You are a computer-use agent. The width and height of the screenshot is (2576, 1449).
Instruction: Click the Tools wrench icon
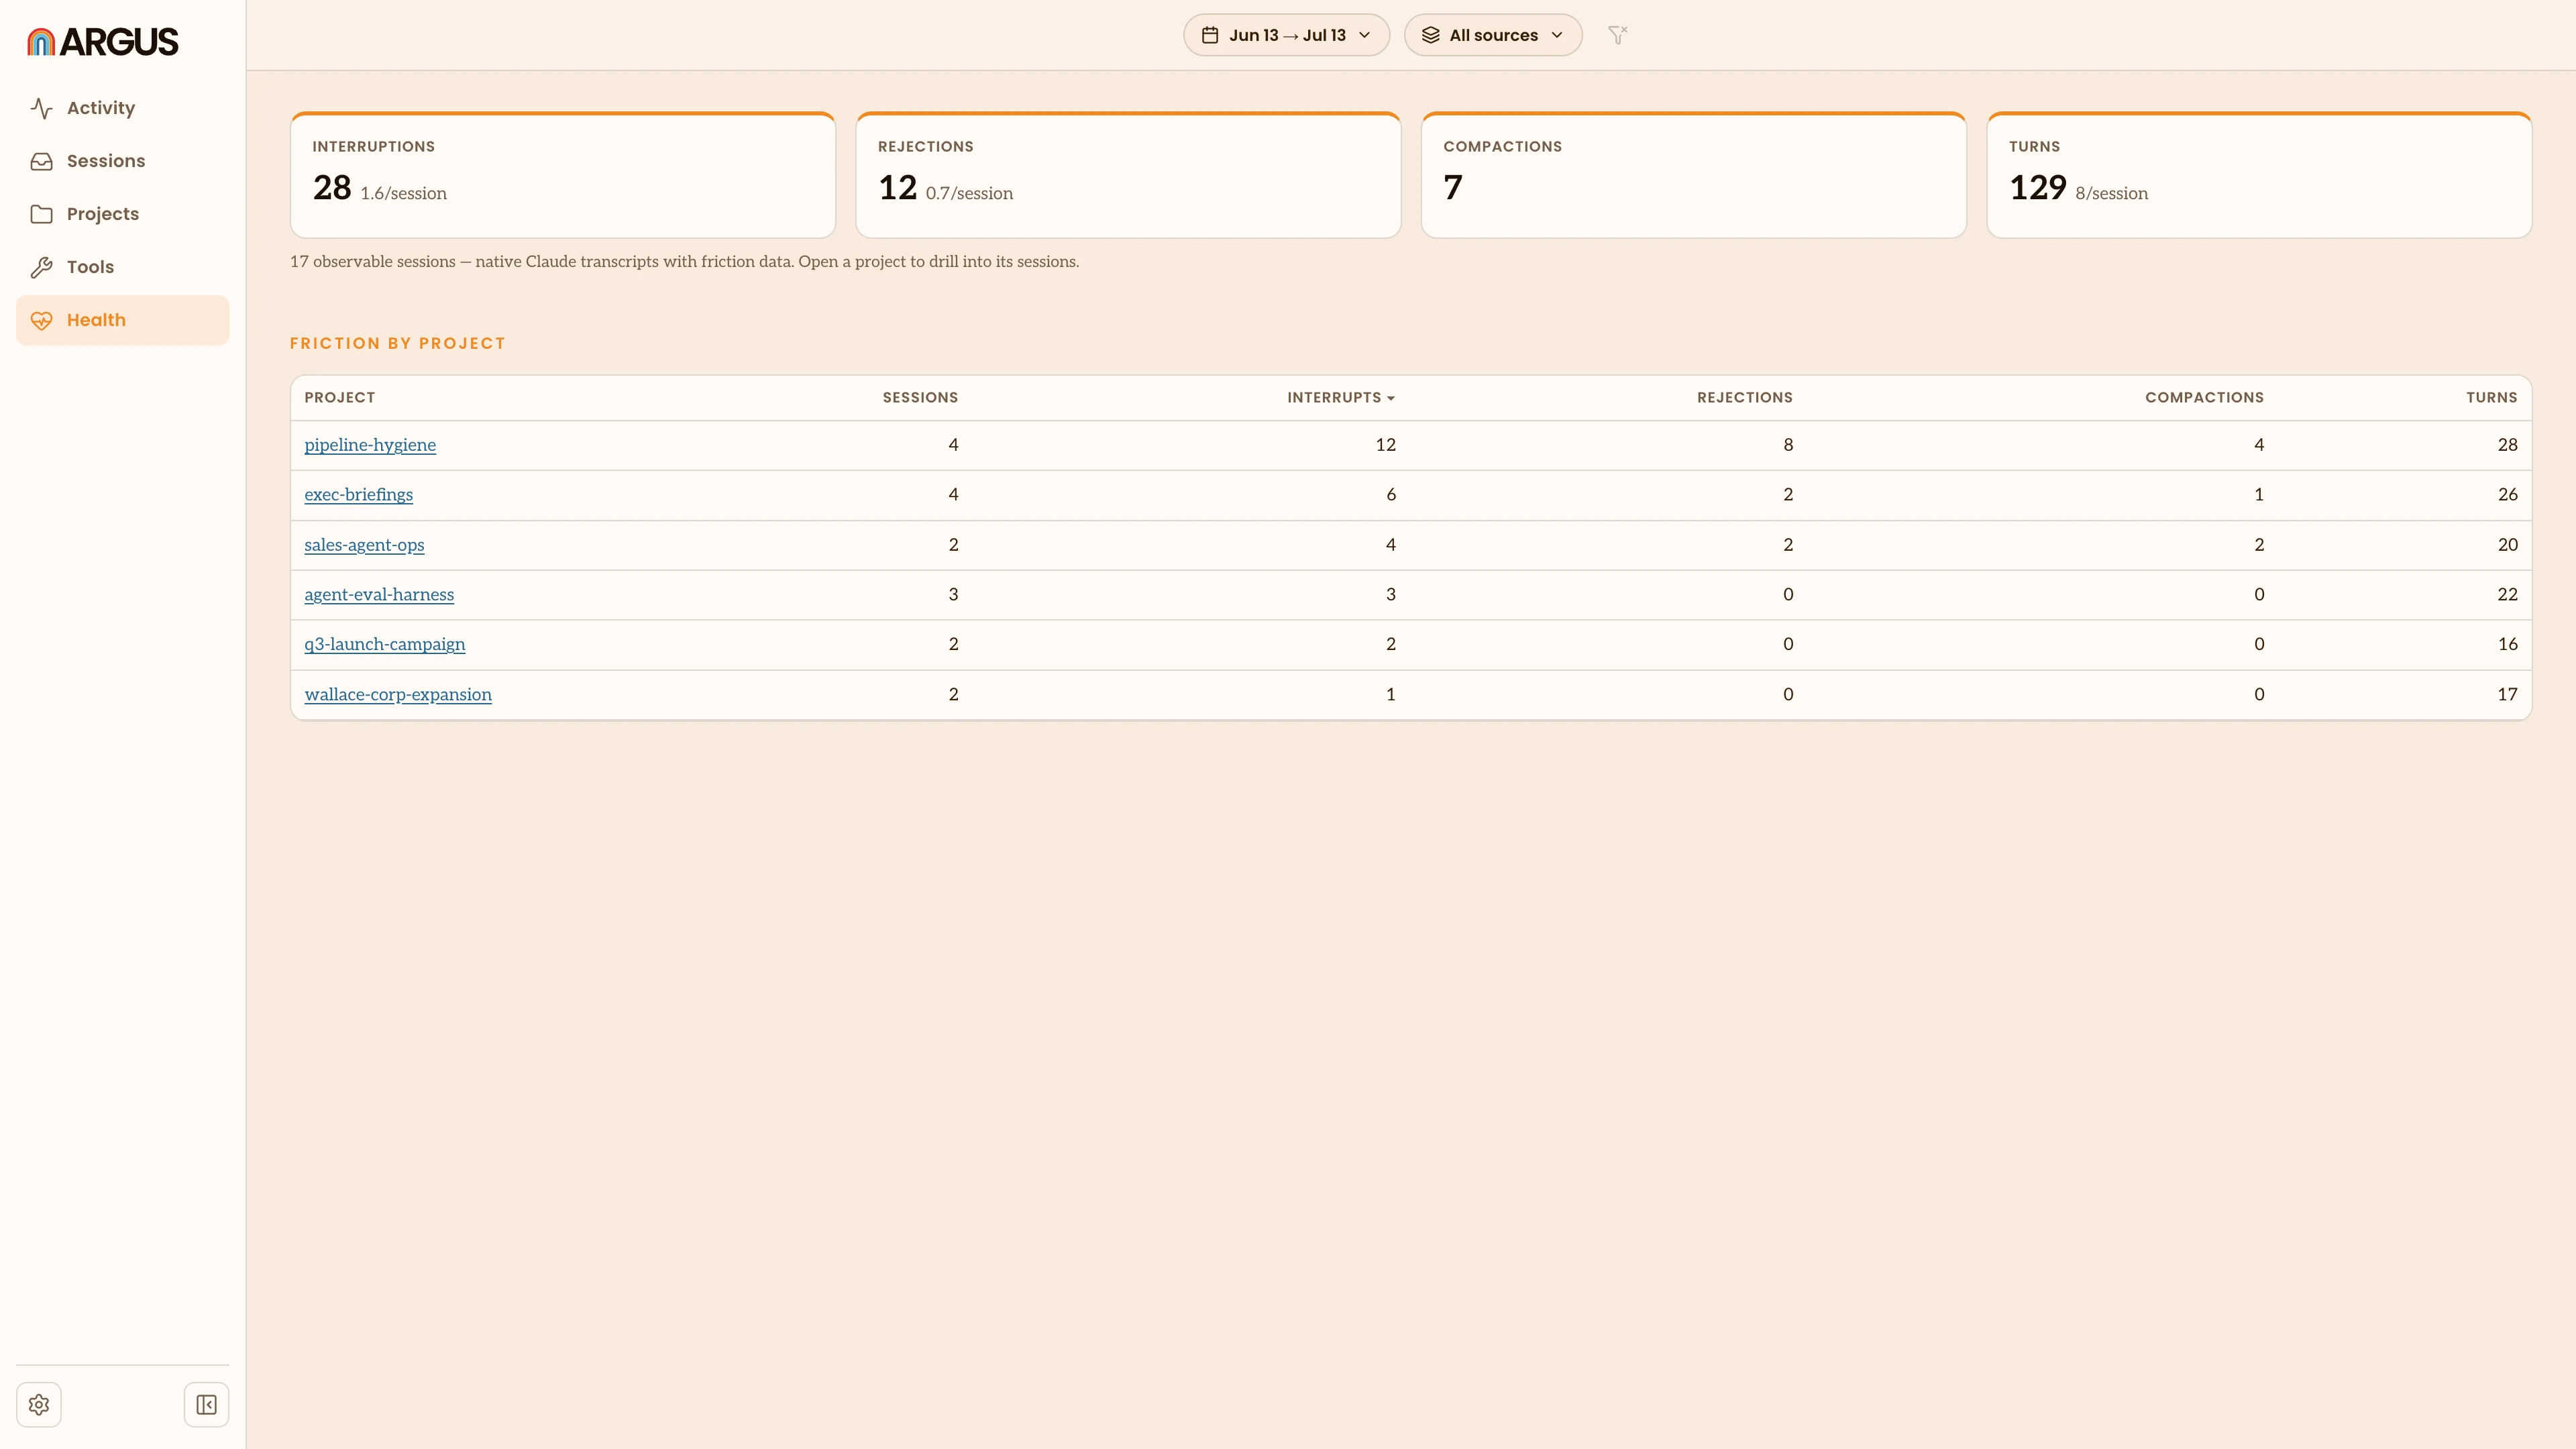coord(41,267)
